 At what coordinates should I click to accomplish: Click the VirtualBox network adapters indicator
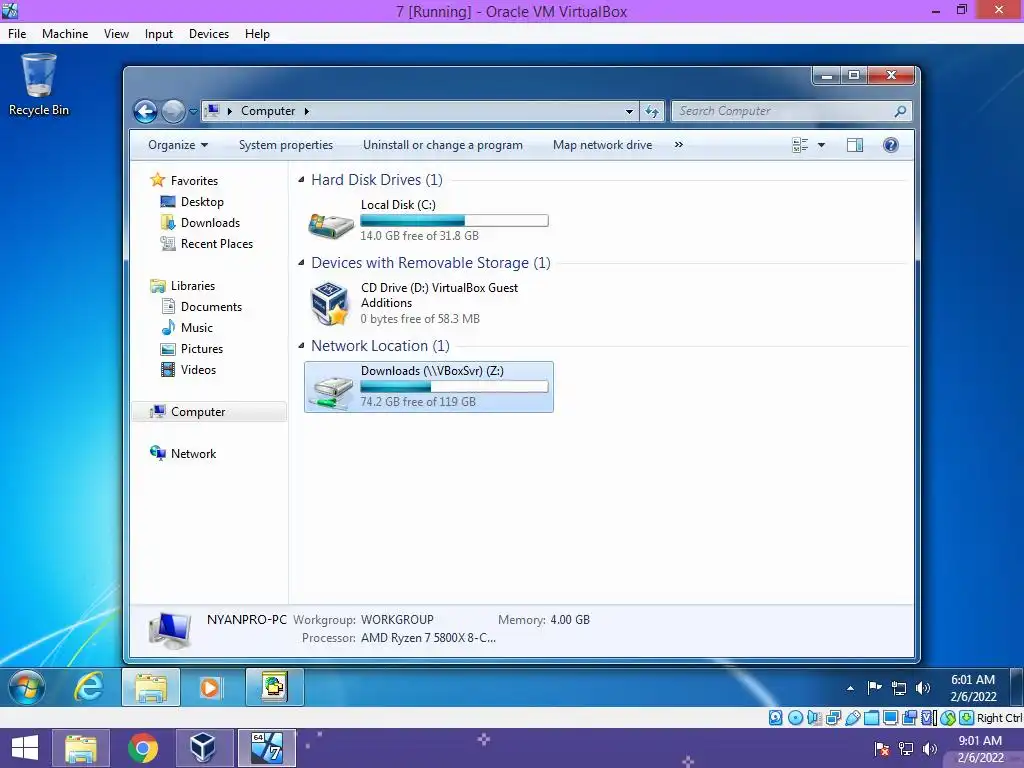(x=833, y=718)
